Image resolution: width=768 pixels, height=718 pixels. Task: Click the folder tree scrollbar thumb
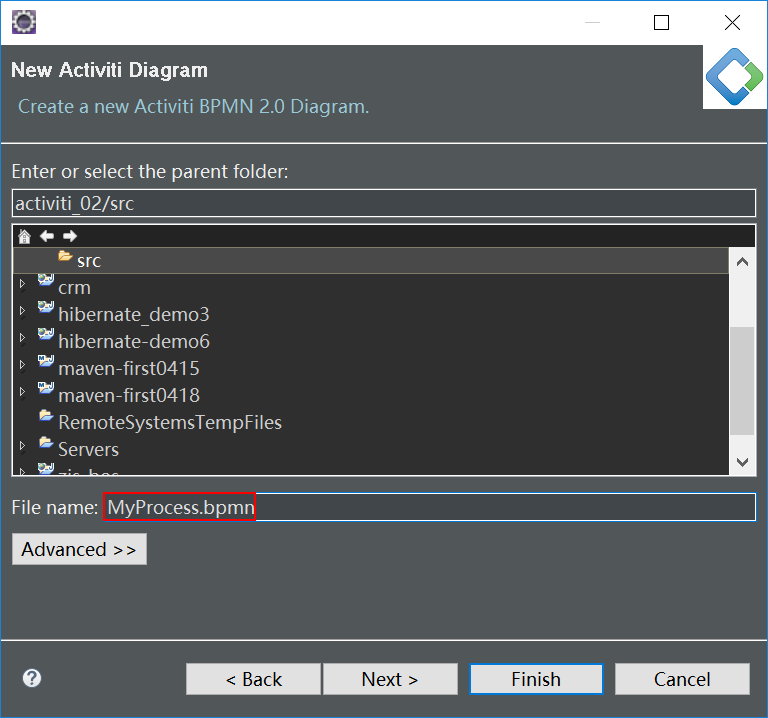(x=742, y=381)
